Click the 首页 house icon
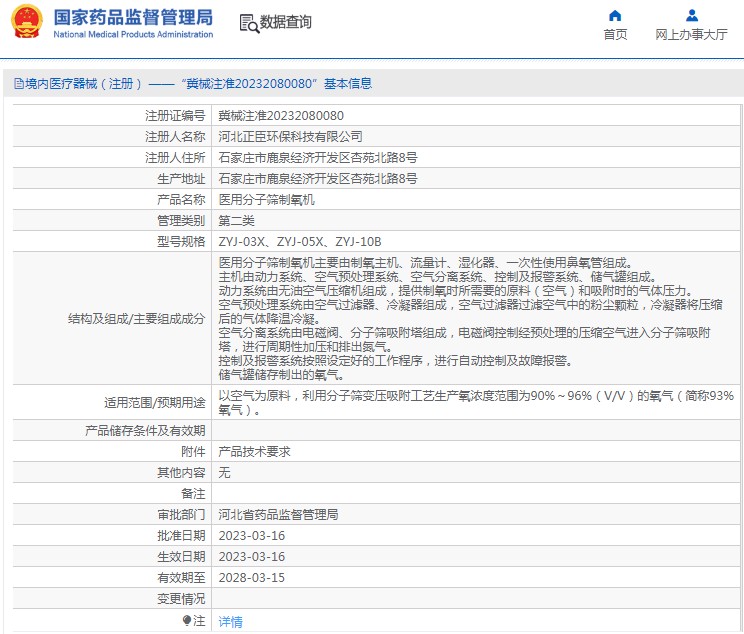The height and width of the screenshot is (634, 744). tap(615, 15)
